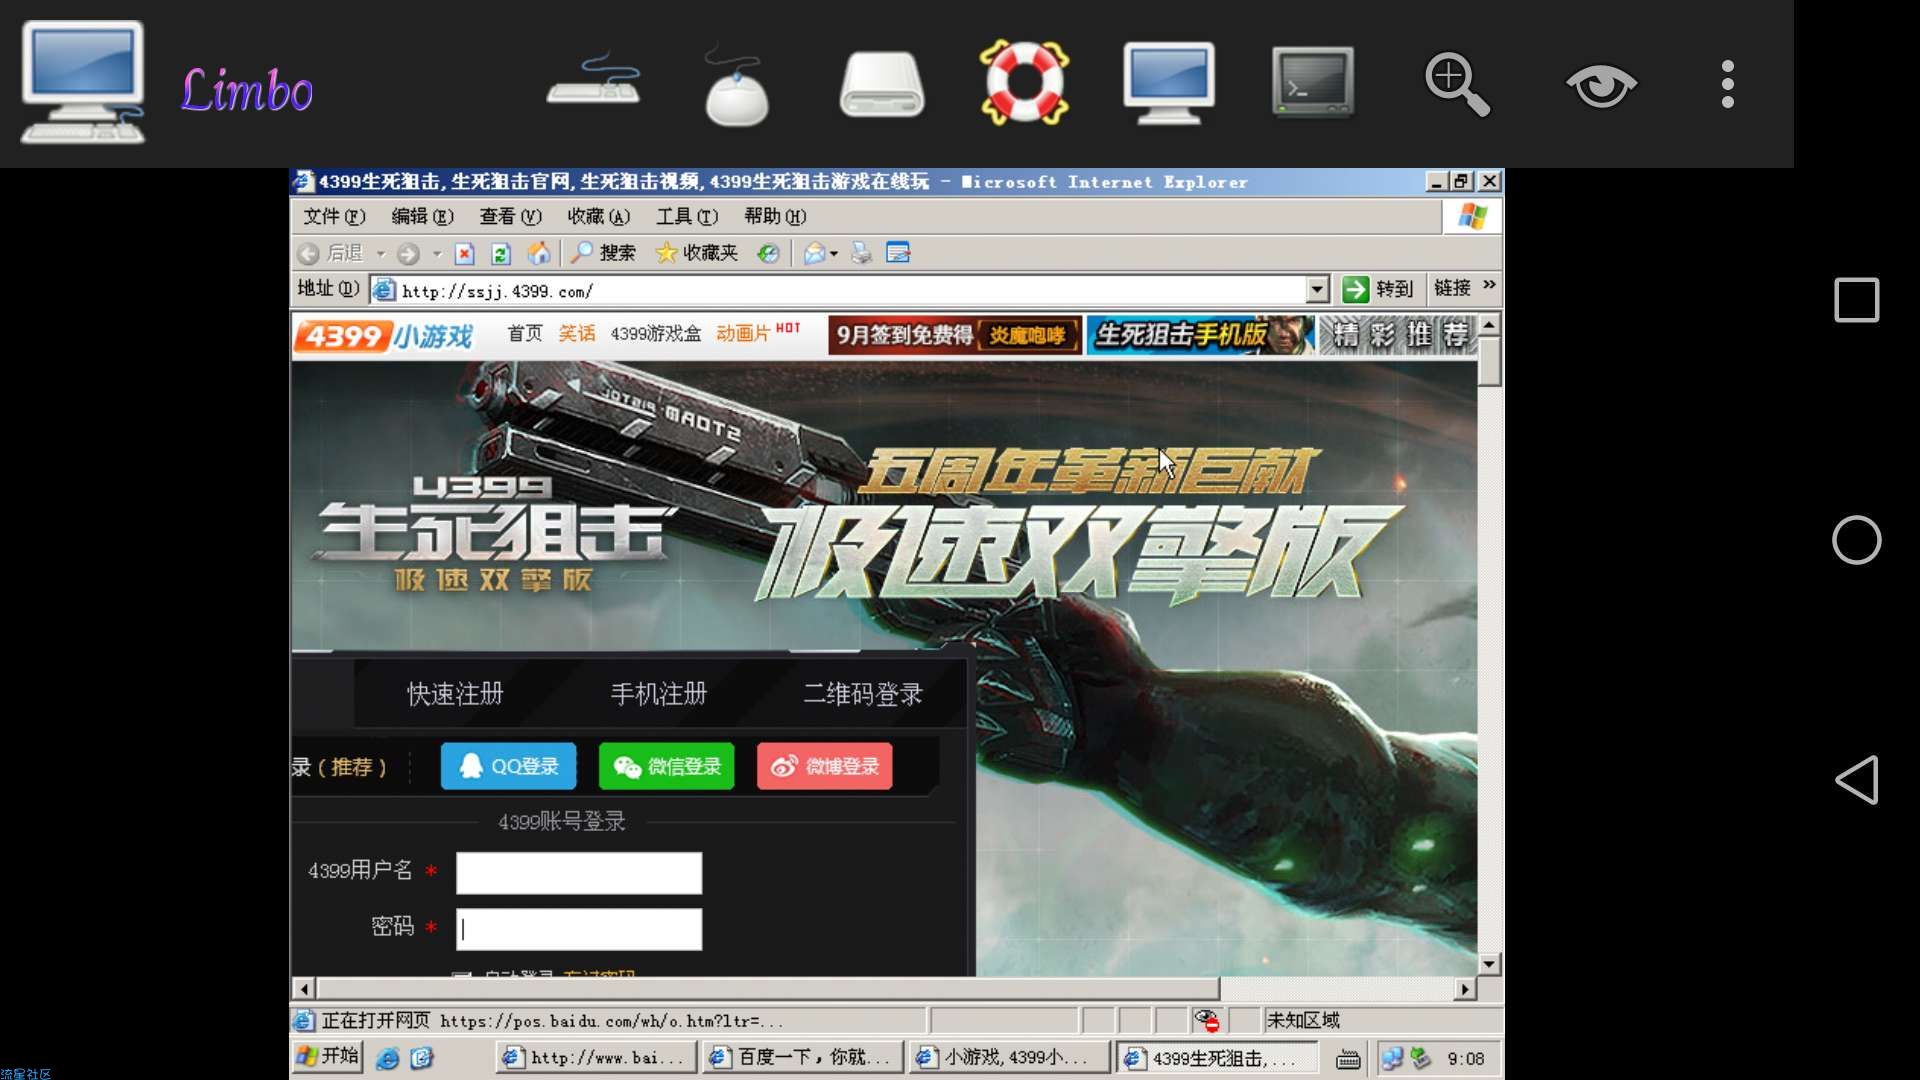Switch to 手机注册 tab
The image size is (1920, 1080).
point(659,693)
